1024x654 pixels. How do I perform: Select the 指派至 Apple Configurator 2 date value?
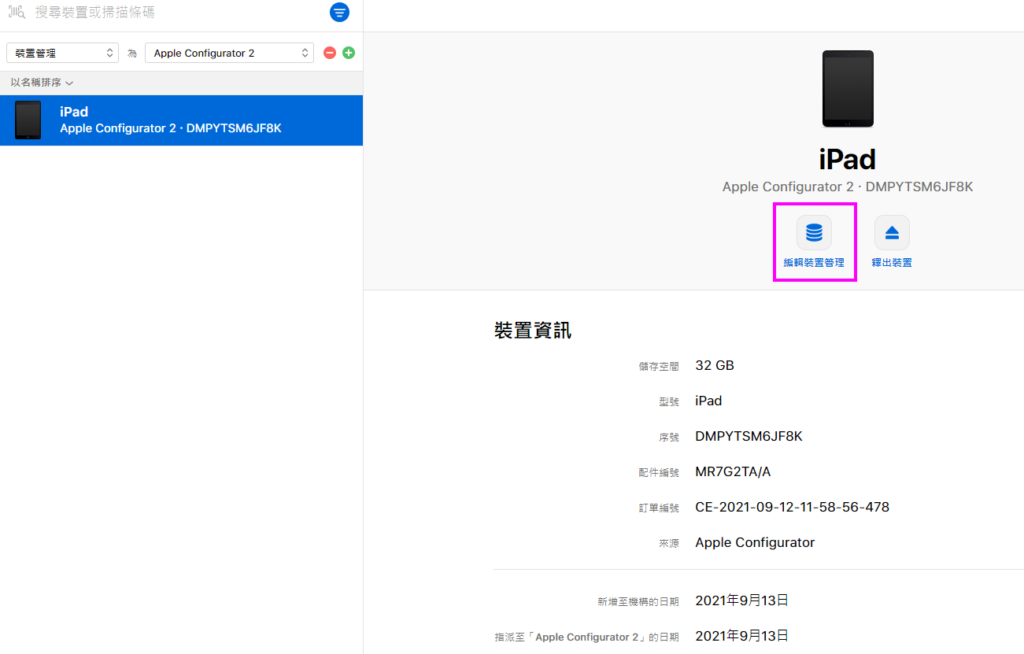pyautogui.click(x=742, y=636)
